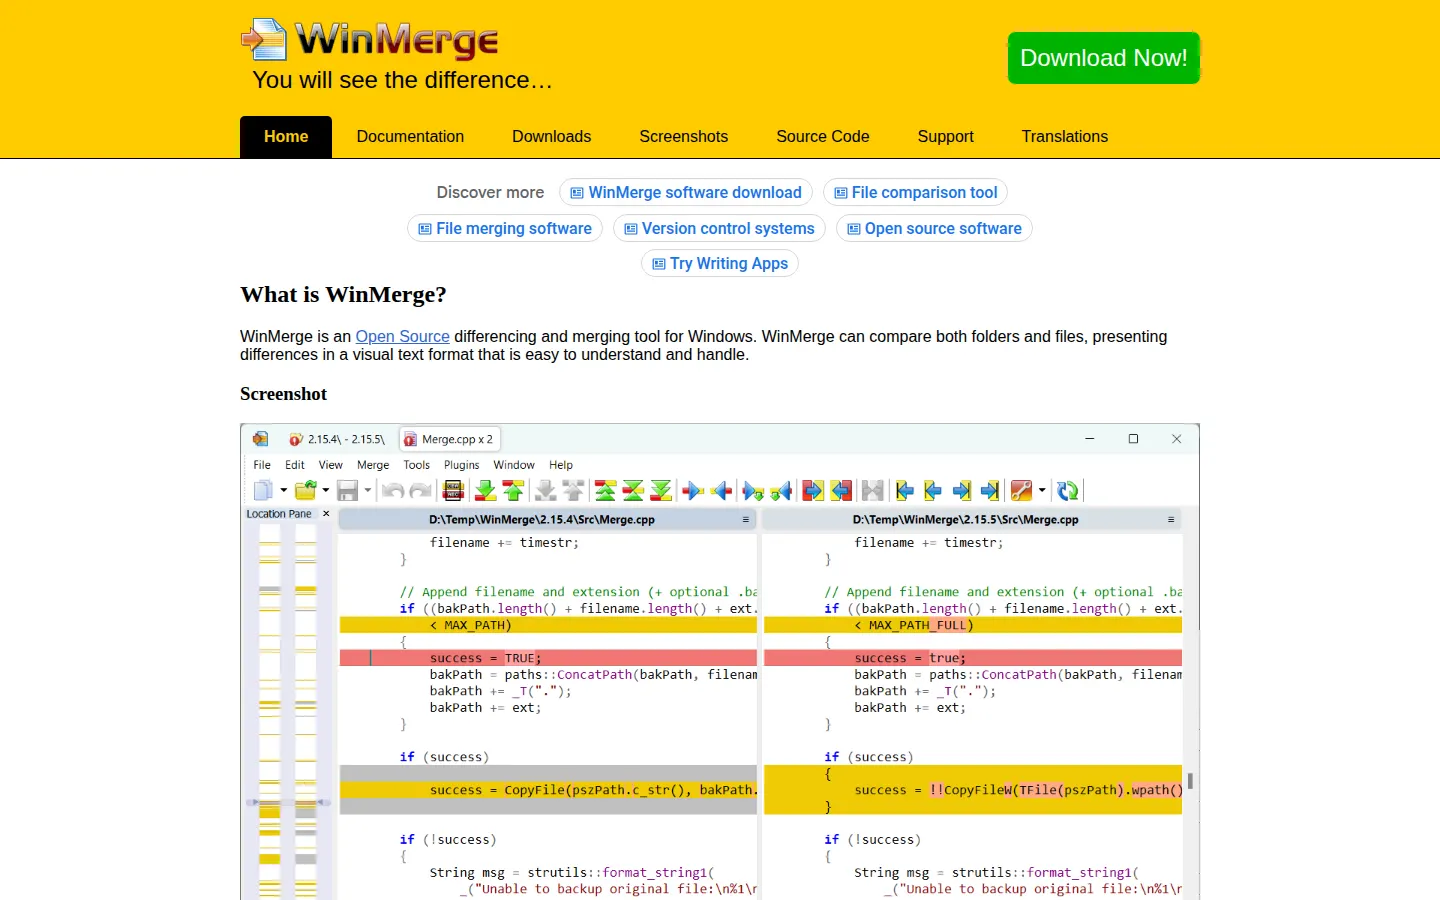Viewport: 1440px width, 900px height.
Task: Follow the WinMerge software download link
Action: 686,192
